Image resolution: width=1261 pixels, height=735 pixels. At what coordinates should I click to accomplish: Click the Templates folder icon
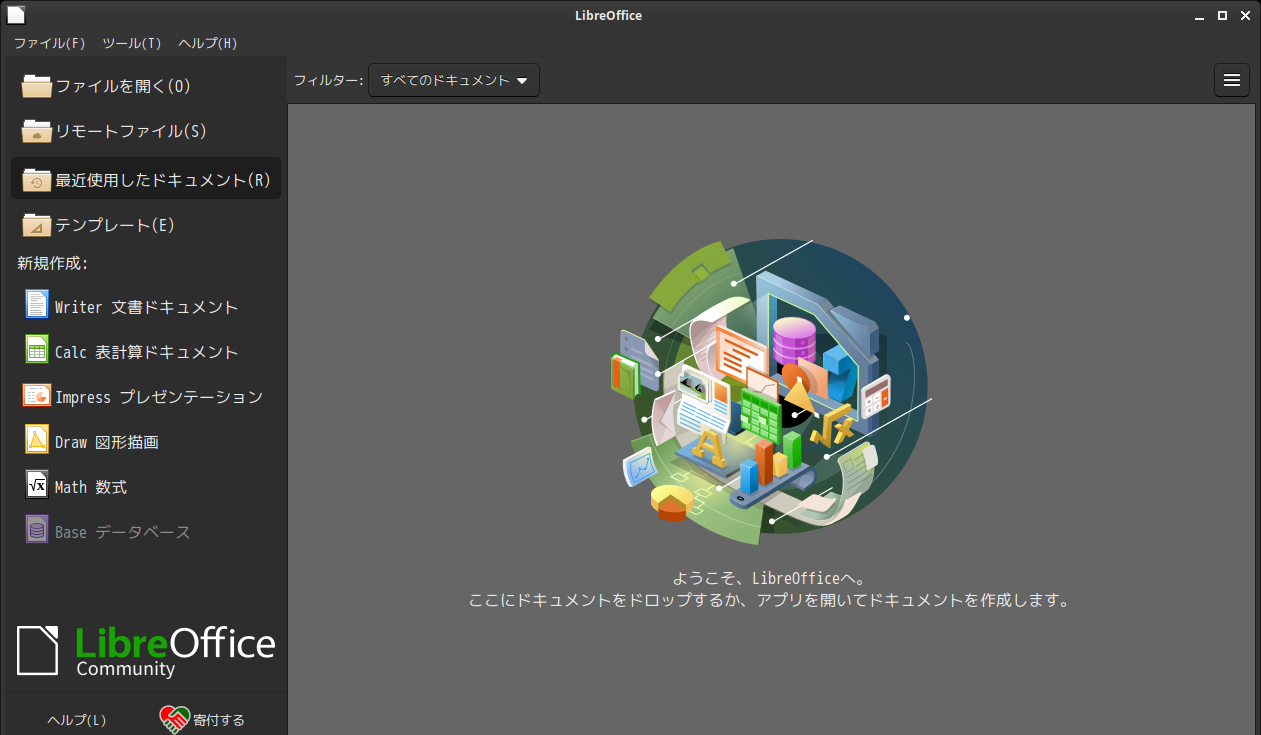(x=37, y=225)
